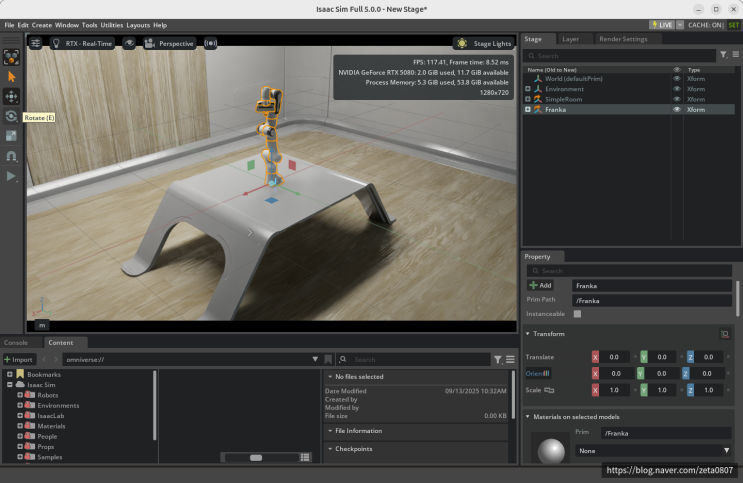Toggle grid/list view icon in Content
743x483 pixels.
[x=305, y=457]
